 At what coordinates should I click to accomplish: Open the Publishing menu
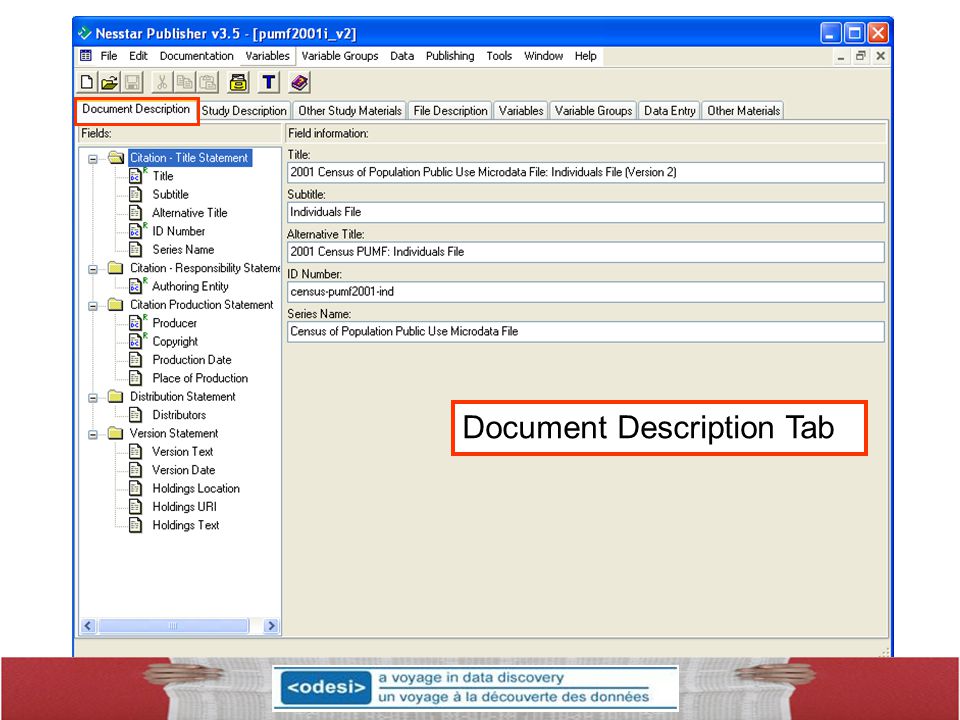pos(450,56)
